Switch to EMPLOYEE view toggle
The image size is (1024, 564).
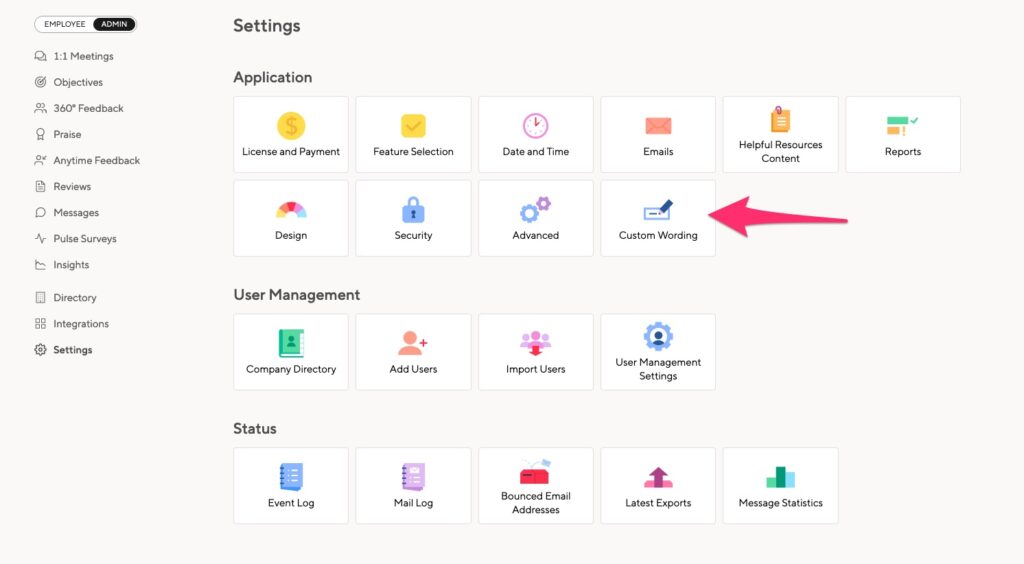point(65,24)
